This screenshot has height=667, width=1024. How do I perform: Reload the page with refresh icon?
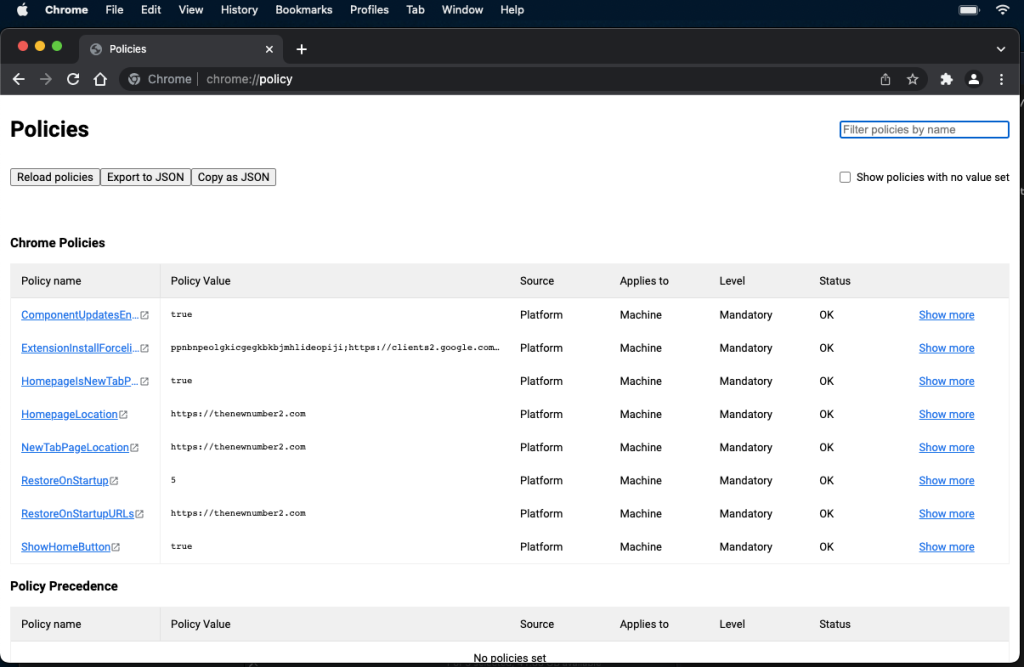click(x=73, y=79)
